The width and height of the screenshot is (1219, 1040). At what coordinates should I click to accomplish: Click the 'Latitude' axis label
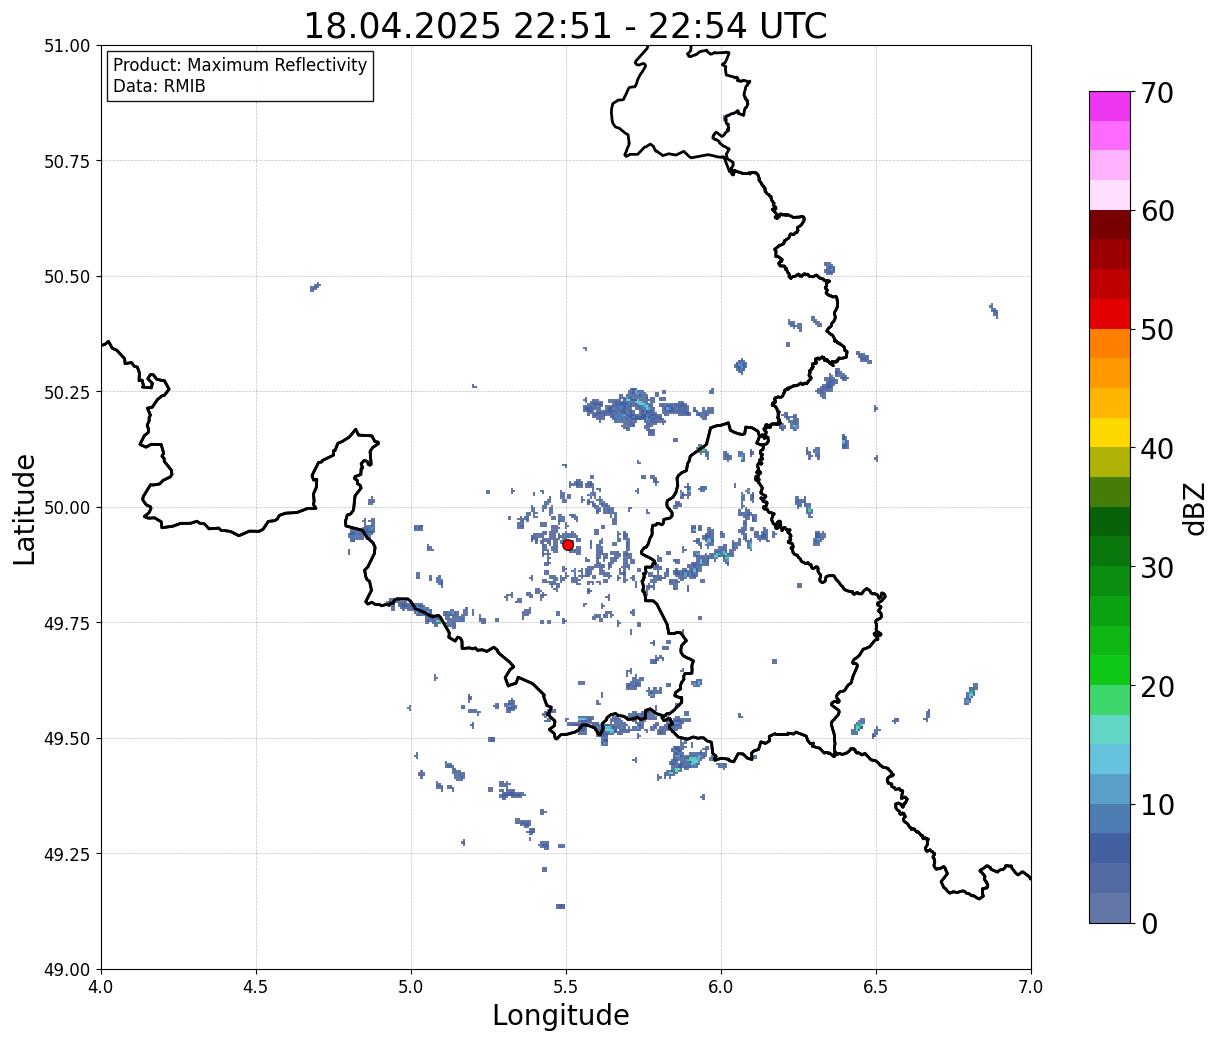[25, 508]
